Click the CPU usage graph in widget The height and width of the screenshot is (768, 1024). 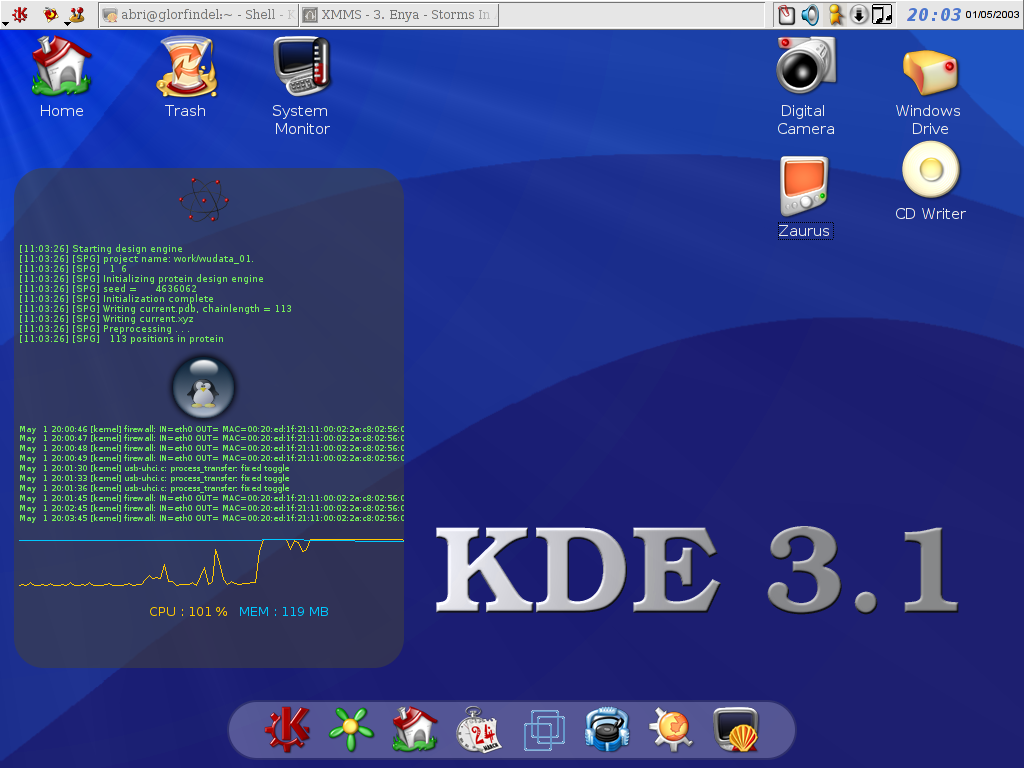(211, 562)
